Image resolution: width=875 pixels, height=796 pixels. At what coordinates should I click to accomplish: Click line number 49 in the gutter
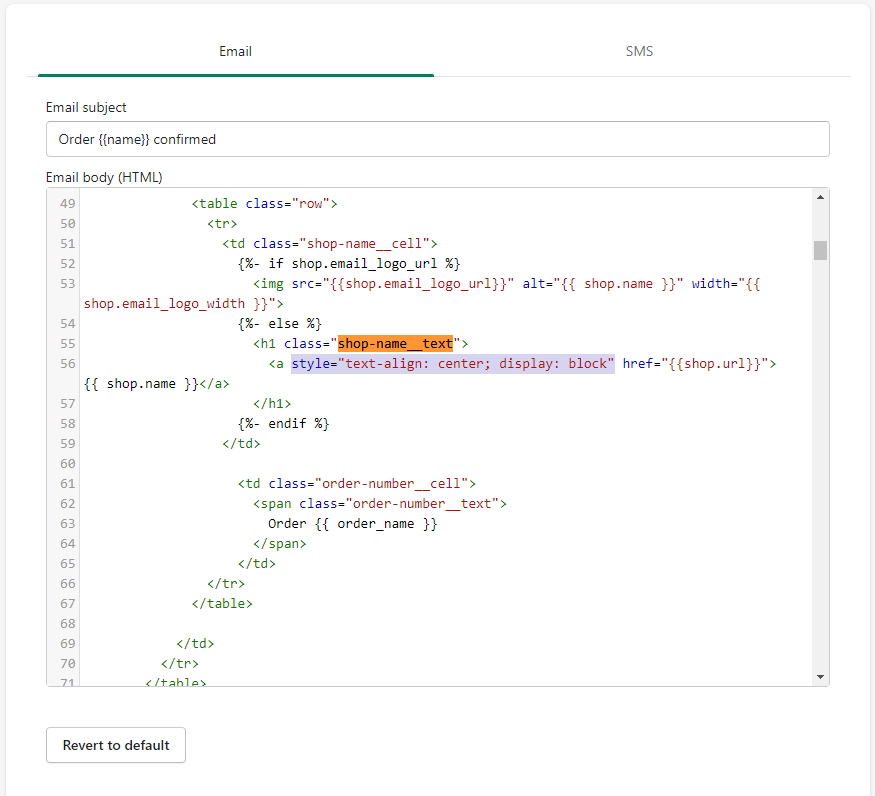tap(67, 203)
